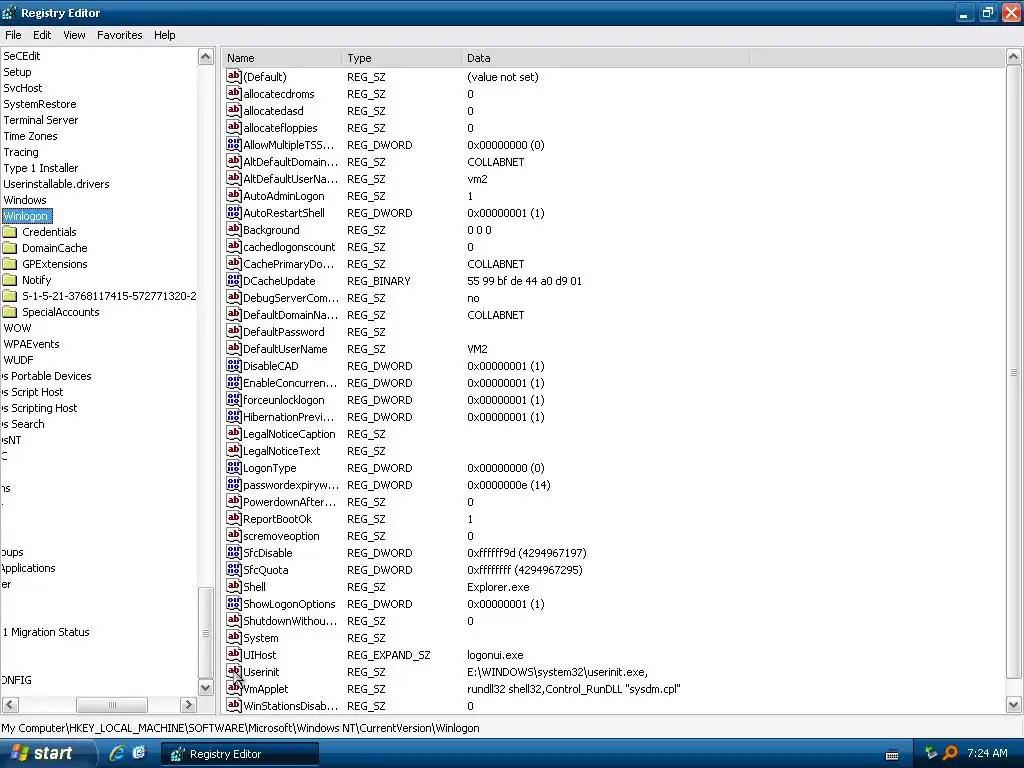
Task: Select the Time Zones key
Action: click(x=30, y=136)
